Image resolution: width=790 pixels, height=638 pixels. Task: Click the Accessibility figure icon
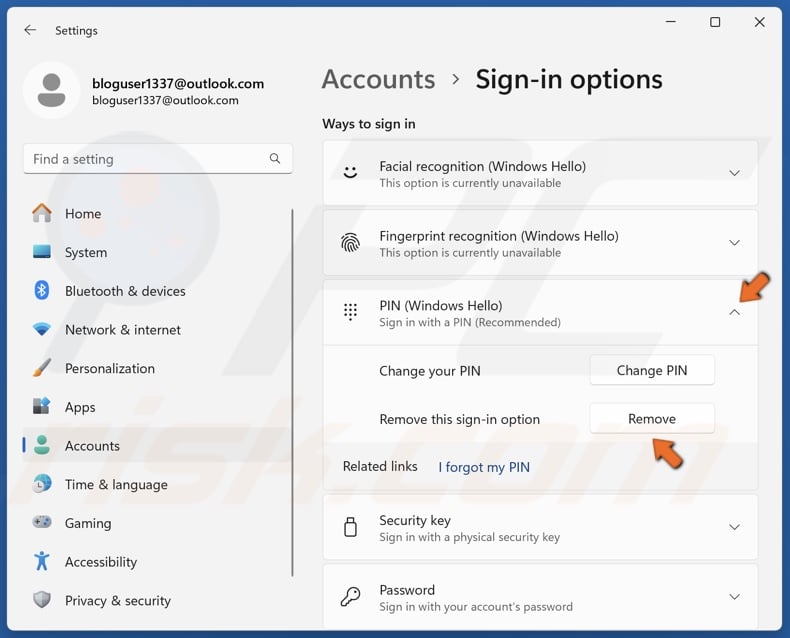[x=42, y=561]
